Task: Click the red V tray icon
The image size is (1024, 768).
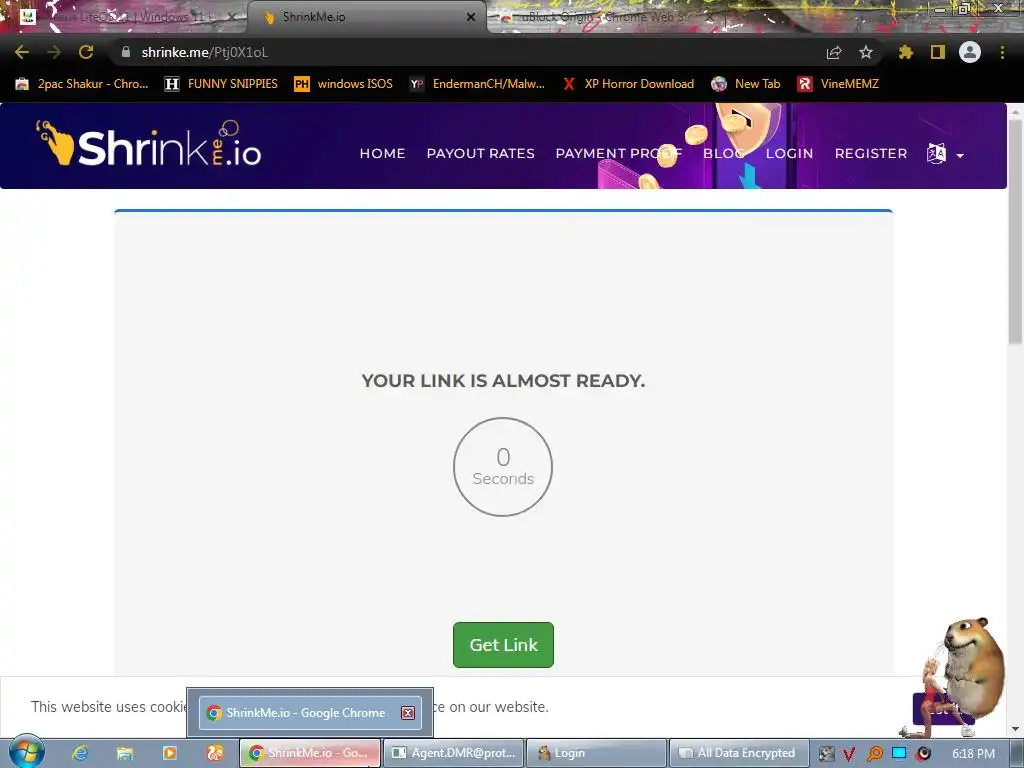Action: point(849,754)
